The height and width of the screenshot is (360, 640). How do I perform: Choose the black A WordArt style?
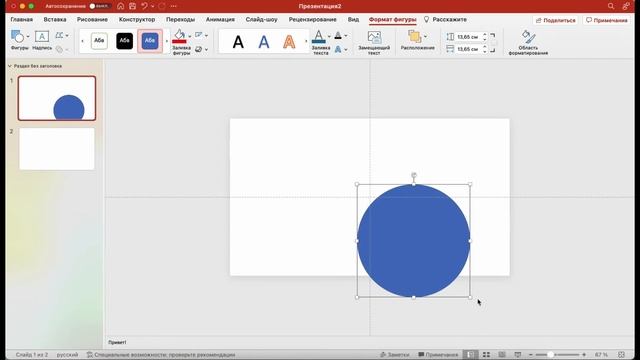point(238,42)
